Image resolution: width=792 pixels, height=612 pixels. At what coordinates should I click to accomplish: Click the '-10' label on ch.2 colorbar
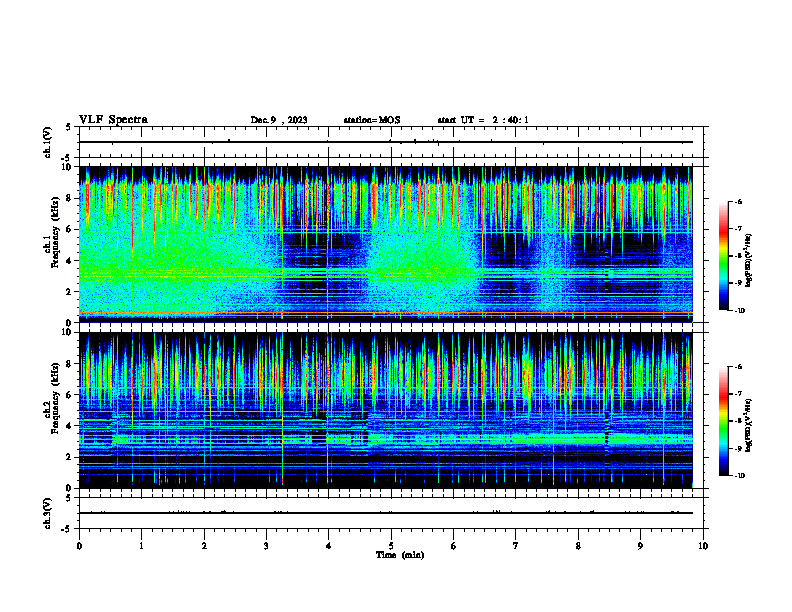(x=739, y=476)
